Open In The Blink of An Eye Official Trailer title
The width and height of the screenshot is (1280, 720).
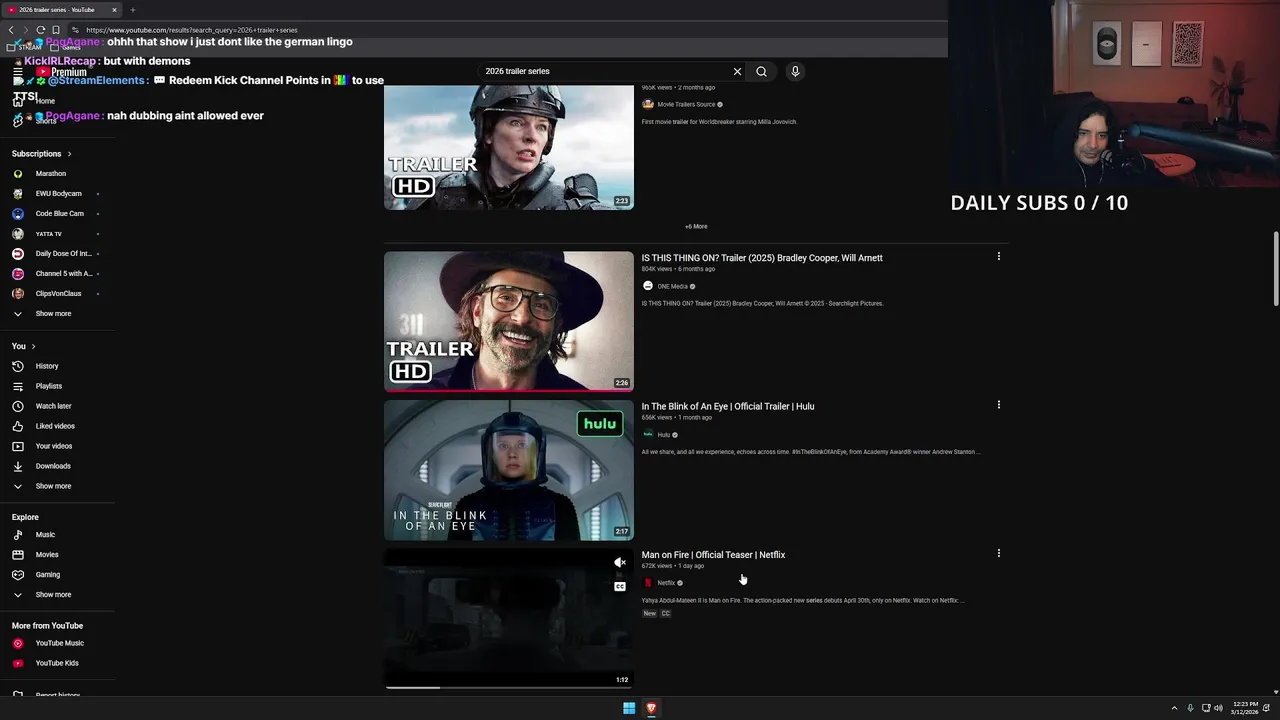(728, 406)
